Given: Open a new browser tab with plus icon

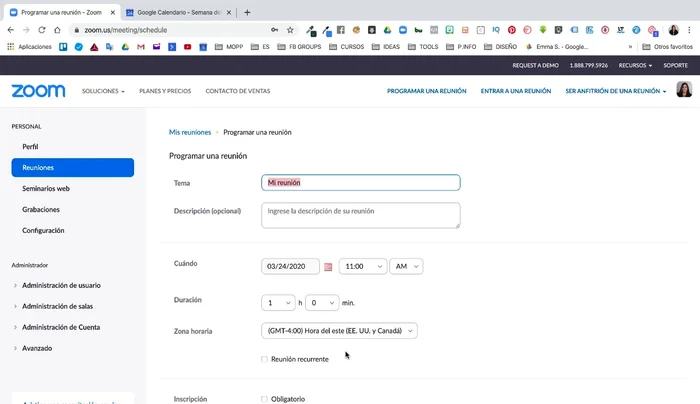Looking at the screenshot, I should (x=247, y=12).
